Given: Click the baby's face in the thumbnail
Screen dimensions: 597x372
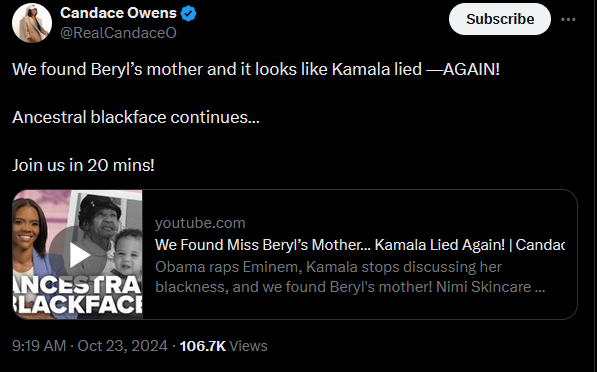Looking at the screenshot, I should coord(128,251).
